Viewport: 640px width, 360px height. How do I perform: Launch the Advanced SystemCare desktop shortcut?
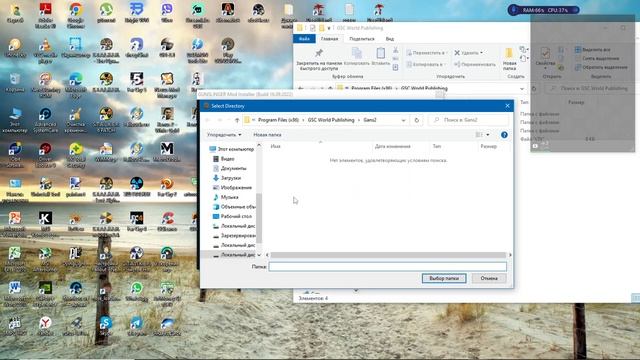[45, 120]
